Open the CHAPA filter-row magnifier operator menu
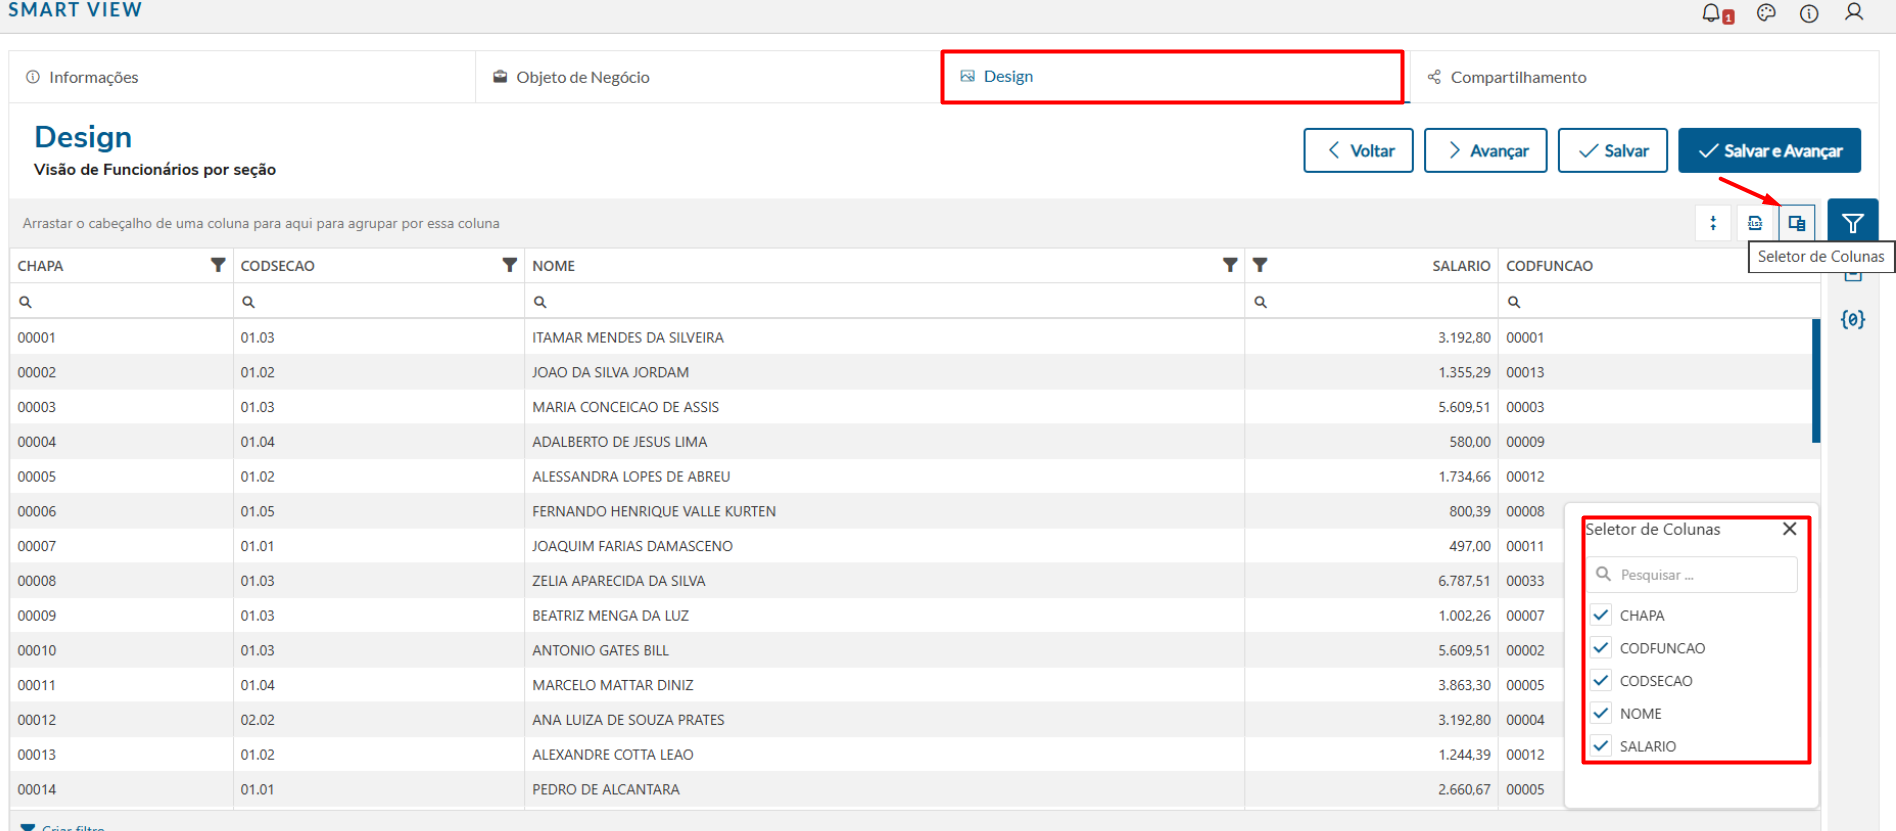This screenshot has height=831, width=1896. pyautogui.click(x=26, y=302)
